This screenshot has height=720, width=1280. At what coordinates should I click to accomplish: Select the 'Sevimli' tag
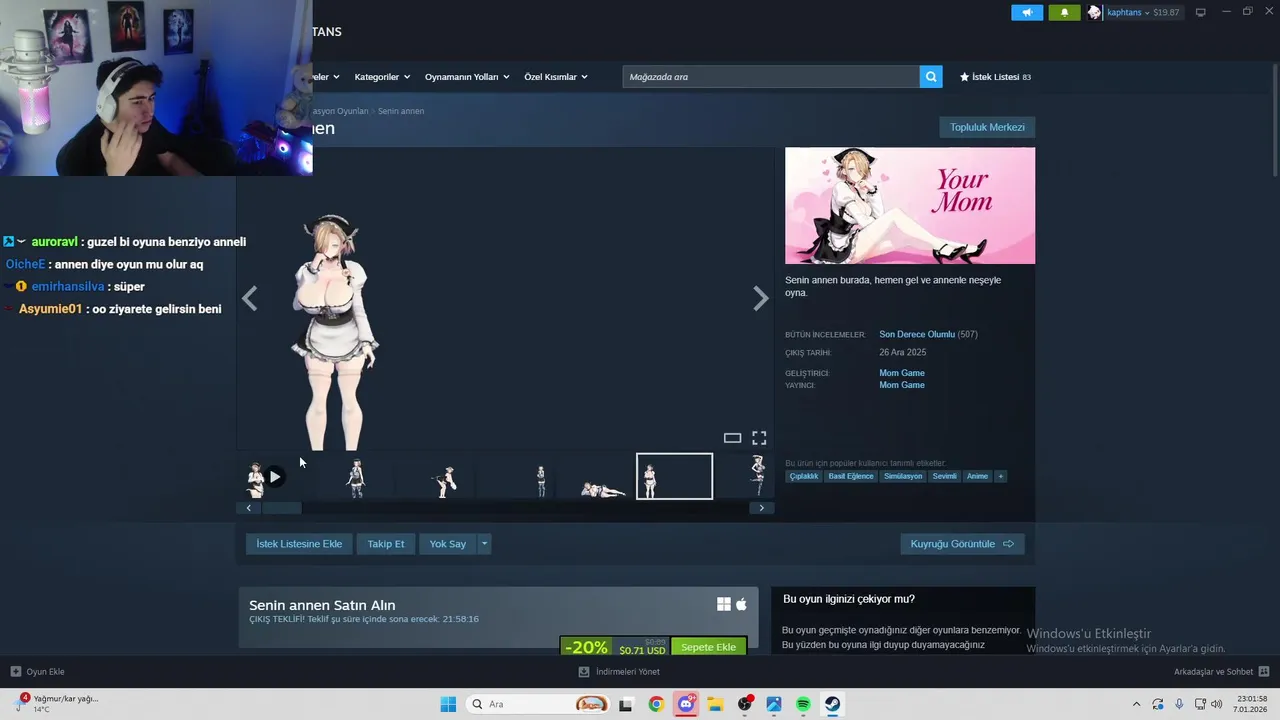tap(945, 476)
